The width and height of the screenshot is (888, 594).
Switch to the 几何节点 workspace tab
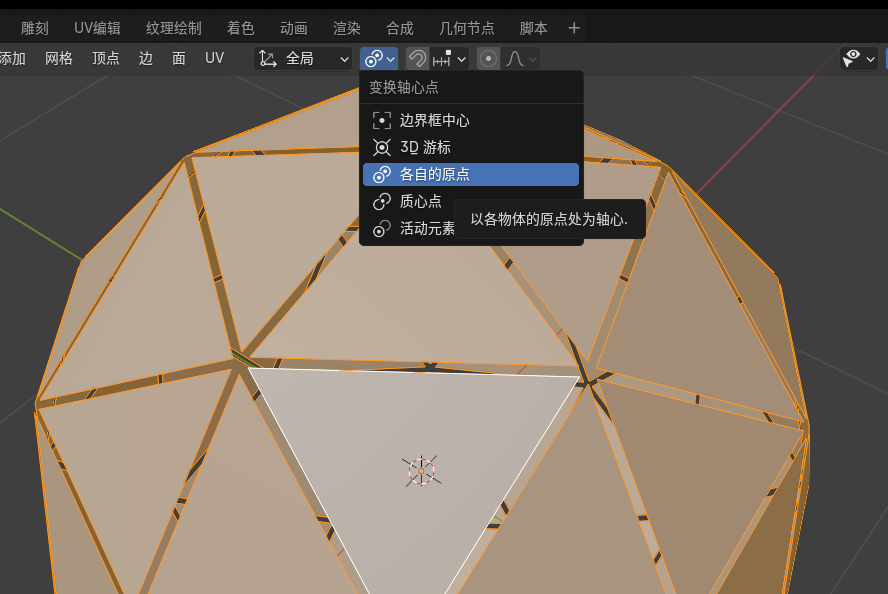[467, 28]
